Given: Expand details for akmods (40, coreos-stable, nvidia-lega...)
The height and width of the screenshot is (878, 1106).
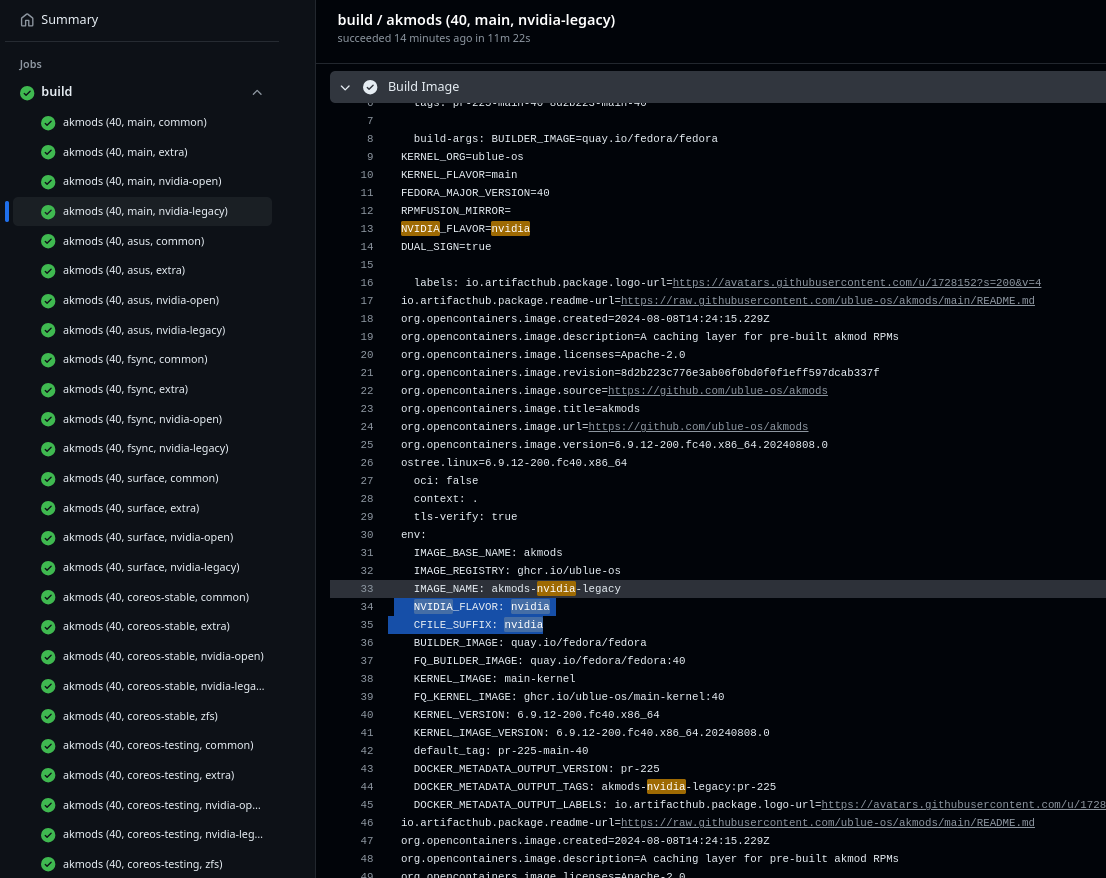Looking at the screenshot, I should pos(163,686).
